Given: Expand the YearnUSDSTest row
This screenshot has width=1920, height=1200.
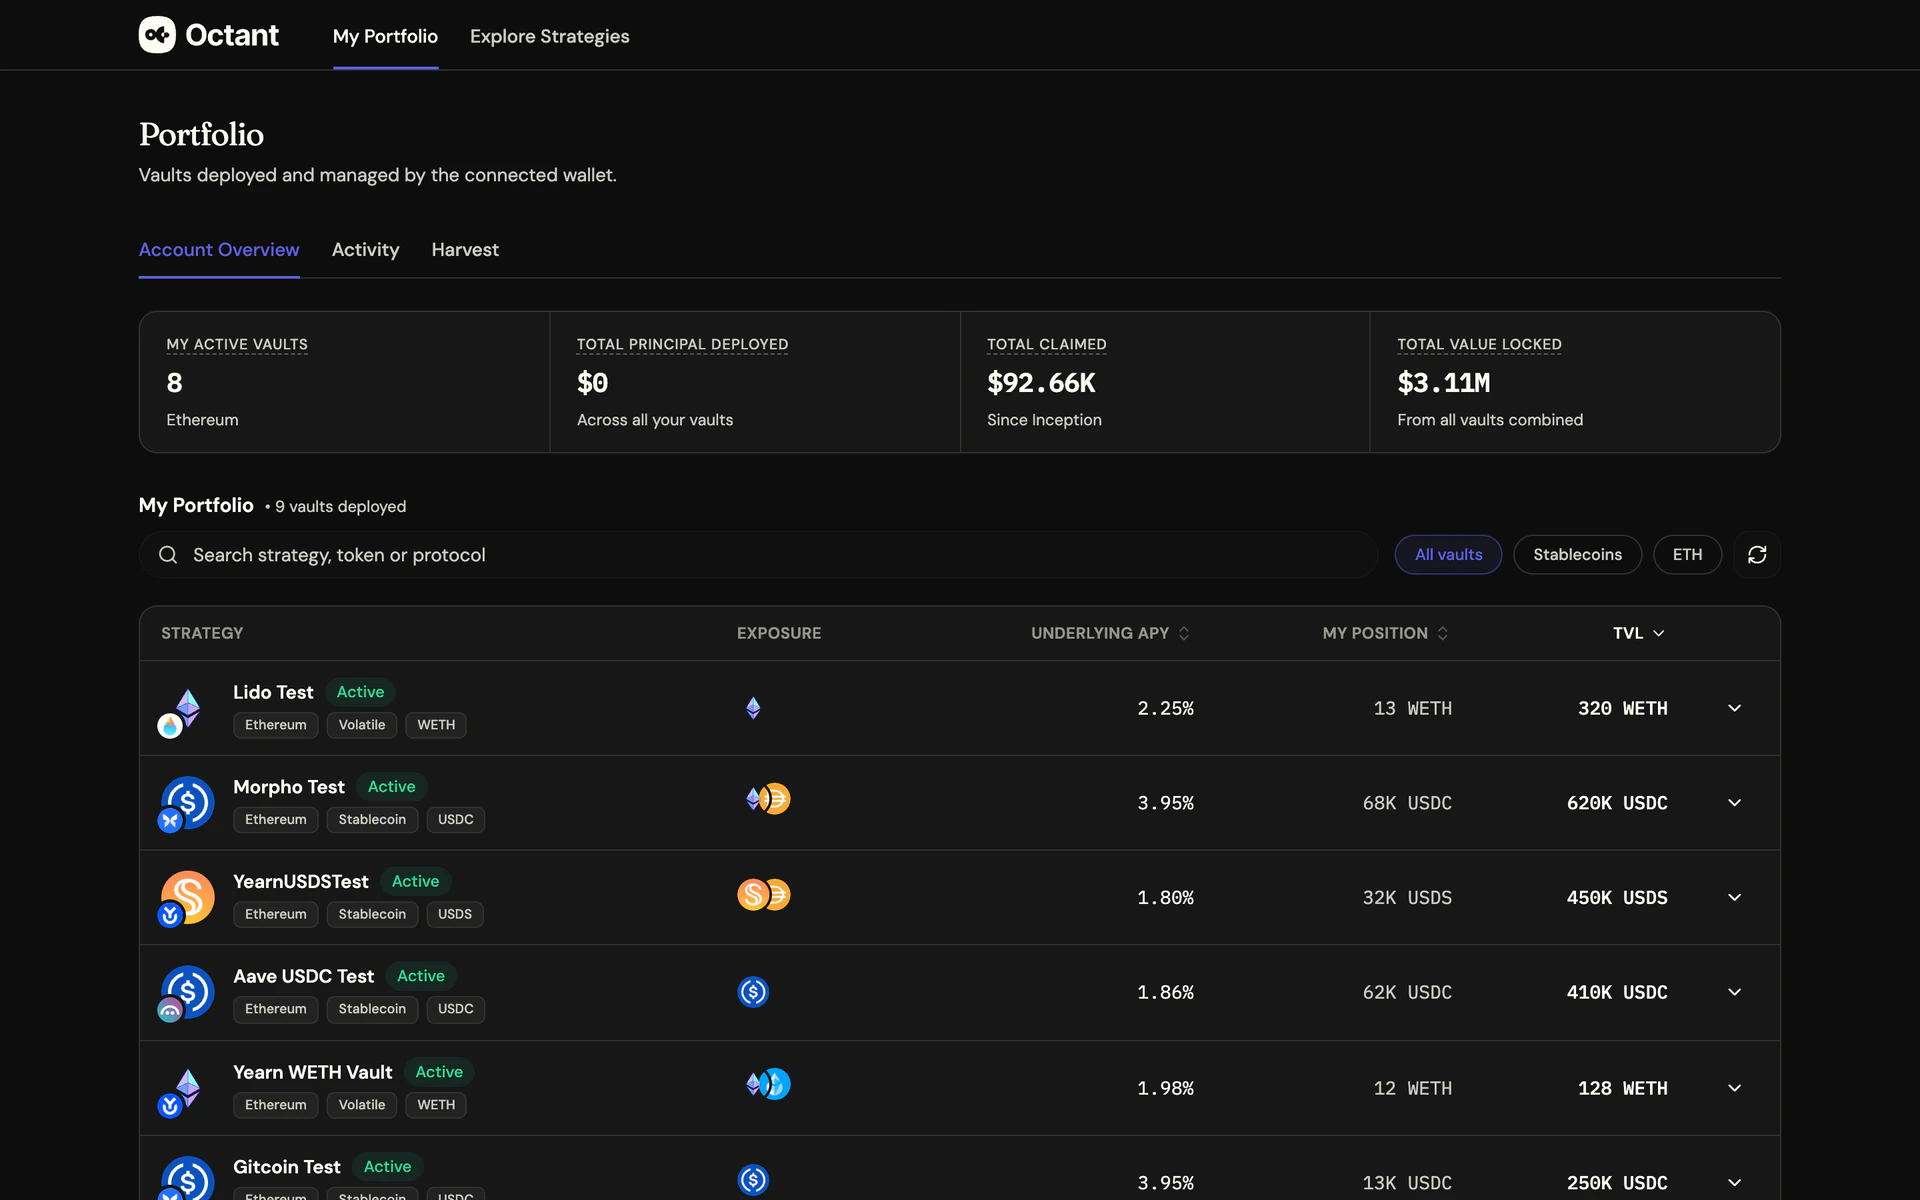Looking at the screenshot, I should pos(1735,898).
